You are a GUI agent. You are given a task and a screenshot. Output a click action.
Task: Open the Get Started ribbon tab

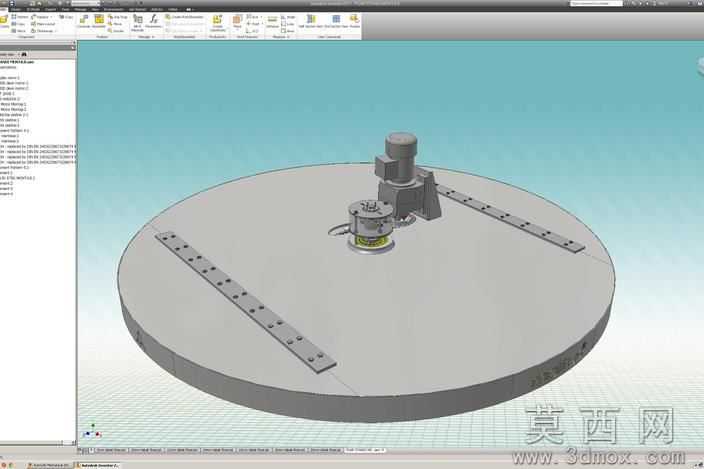(137, 9)
